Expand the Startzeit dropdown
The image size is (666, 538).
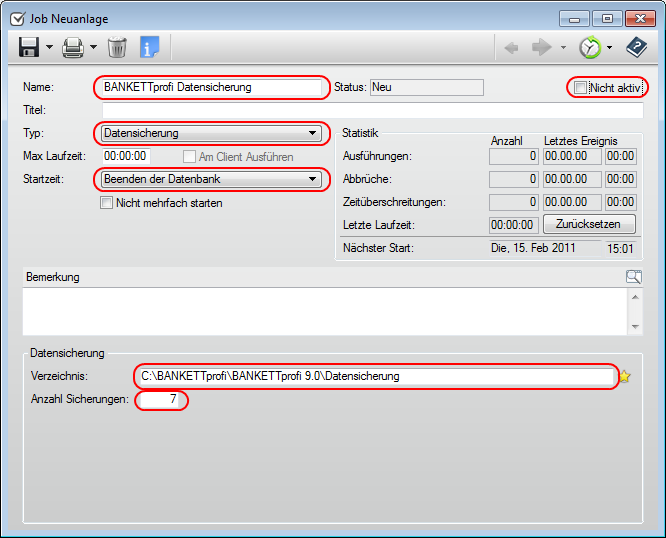pyautogui.click(x=312, y=180)
